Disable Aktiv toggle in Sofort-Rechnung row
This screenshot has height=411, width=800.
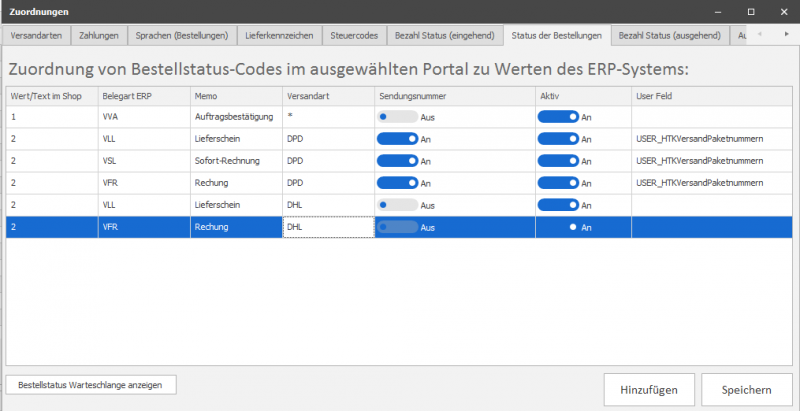click(x=558, y=161)
